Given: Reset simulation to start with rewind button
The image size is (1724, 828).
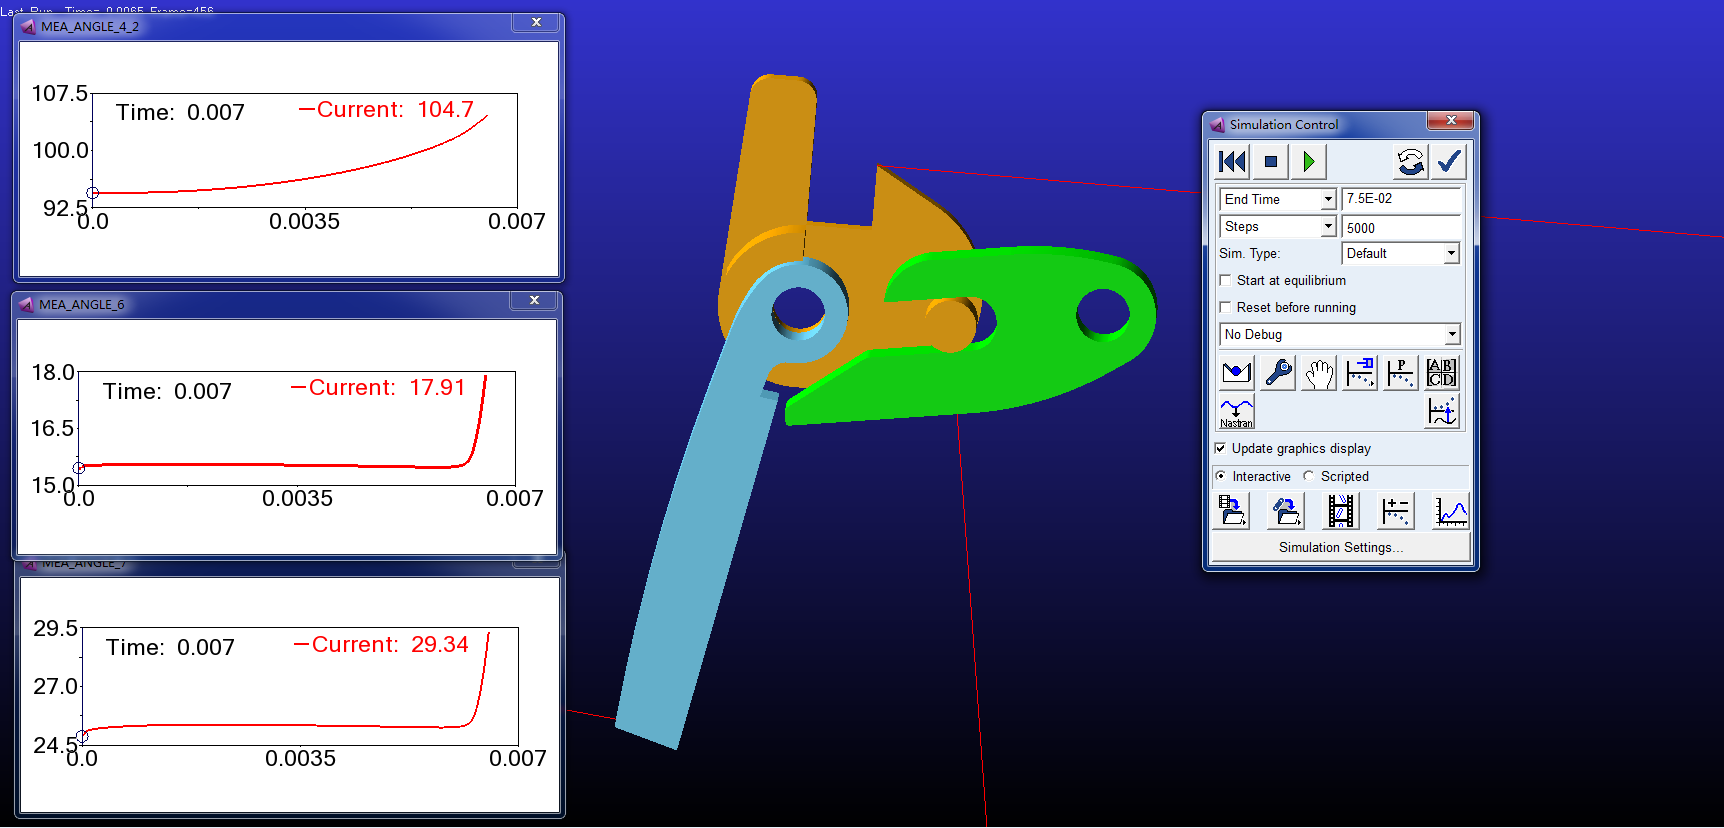Looking at the screenshot, I should click(x=1232, y=161).
